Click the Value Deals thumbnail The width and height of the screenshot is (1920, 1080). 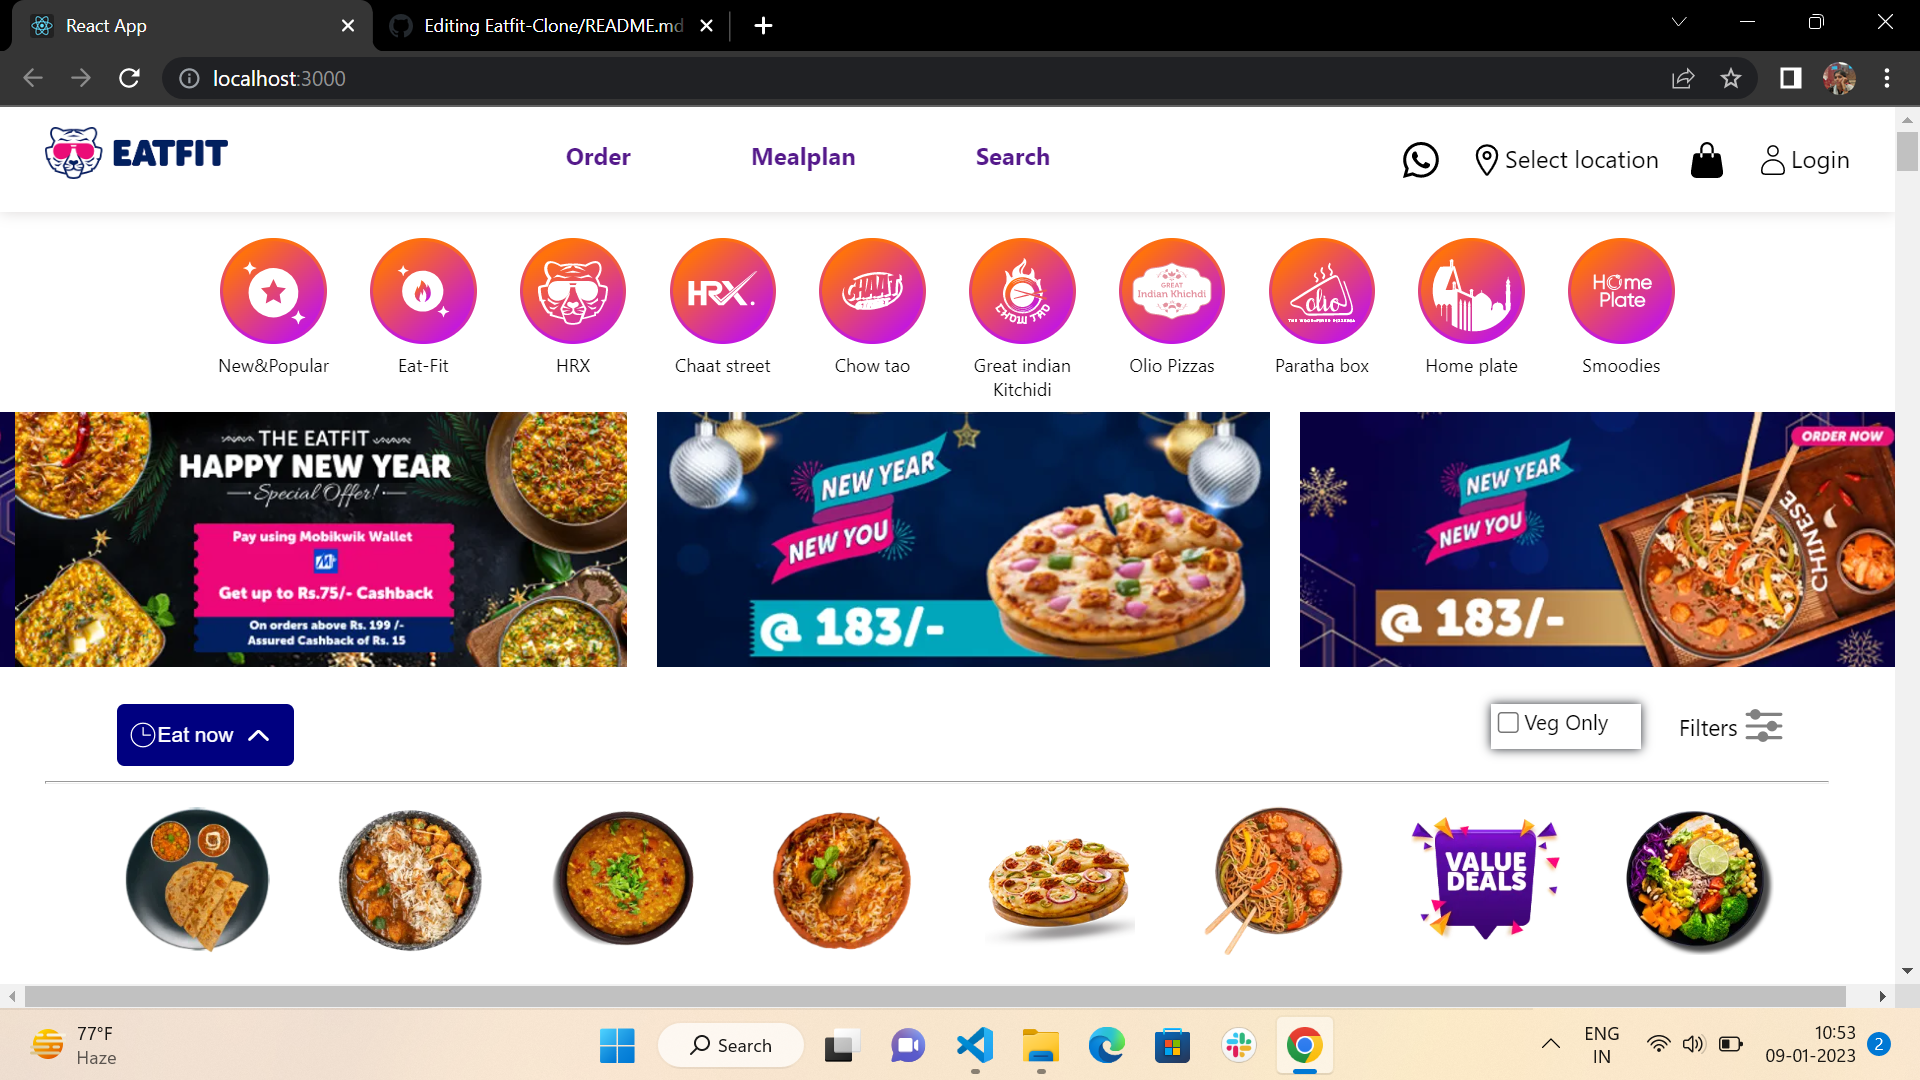pyautogui.click(x=1483, y=879)
